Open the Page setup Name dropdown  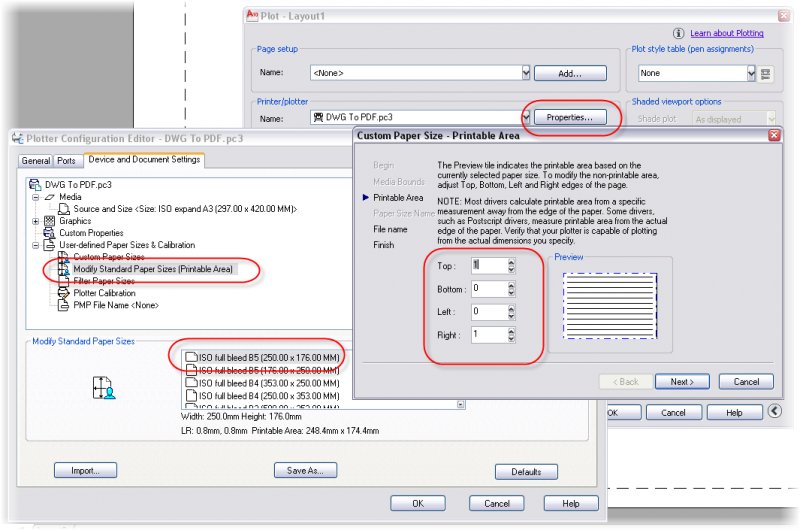click(526, 73)
